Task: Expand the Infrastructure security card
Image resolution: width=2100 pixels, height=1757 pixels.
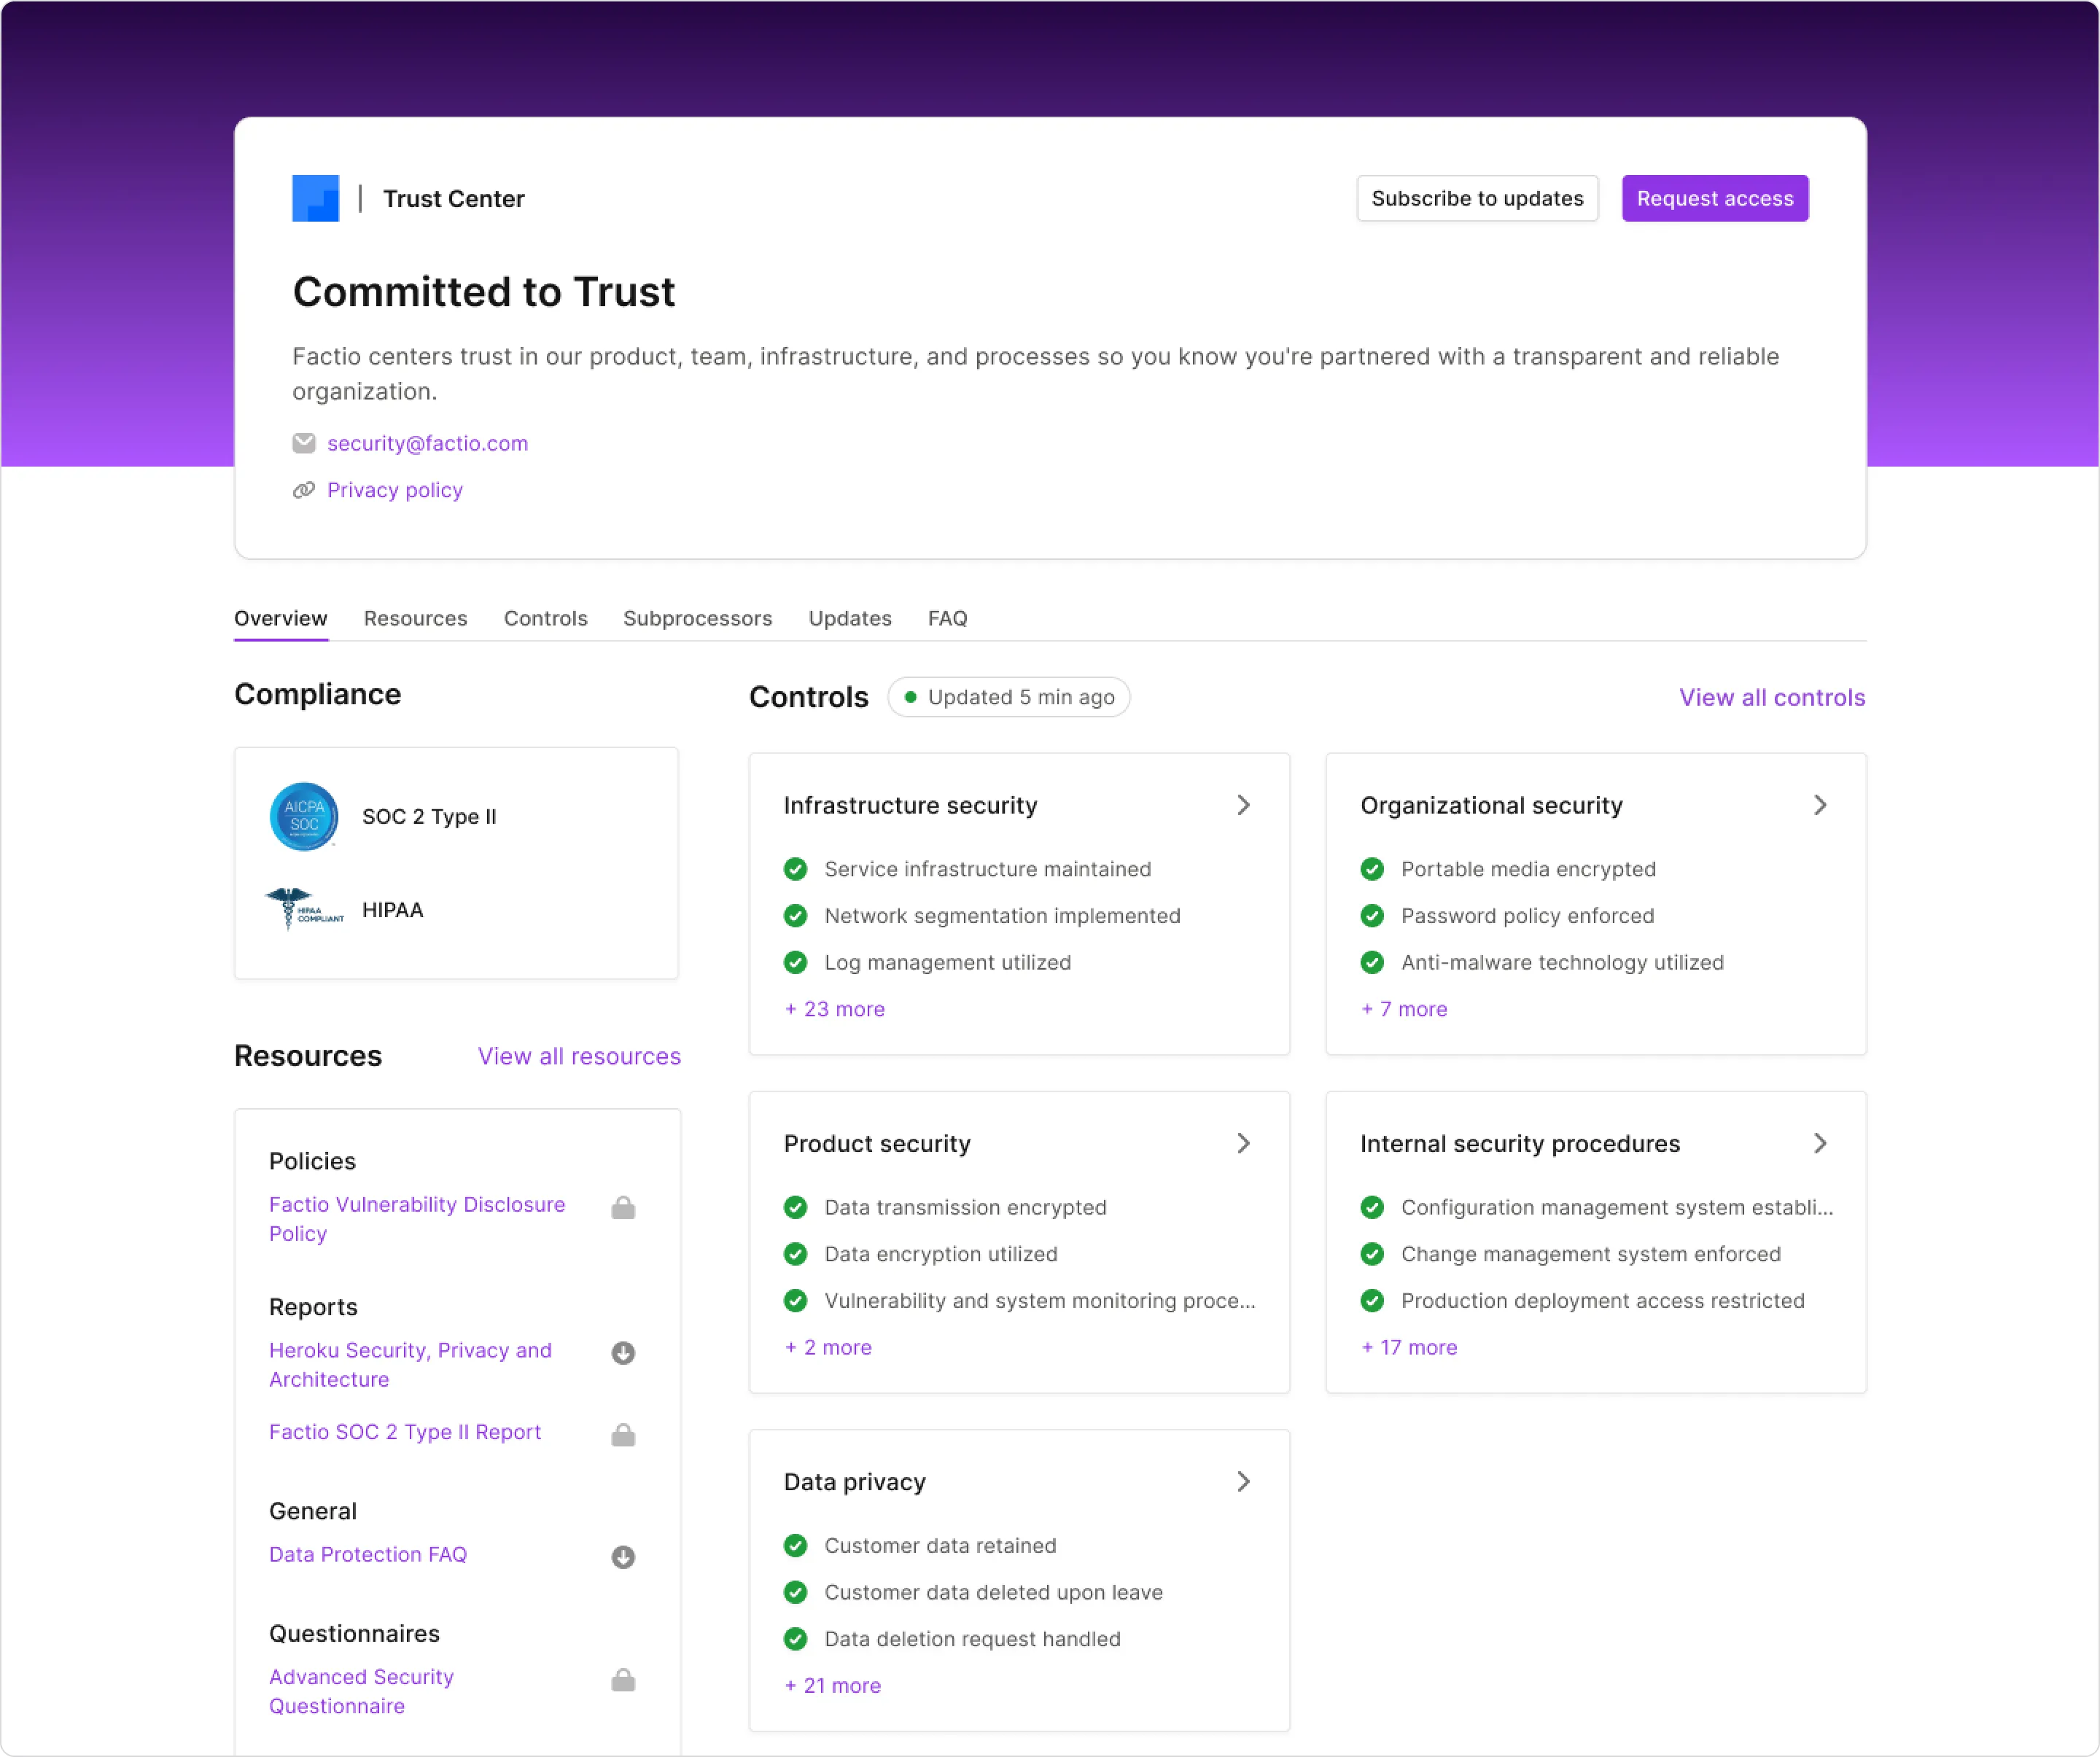Action: tap(1243, 805)
